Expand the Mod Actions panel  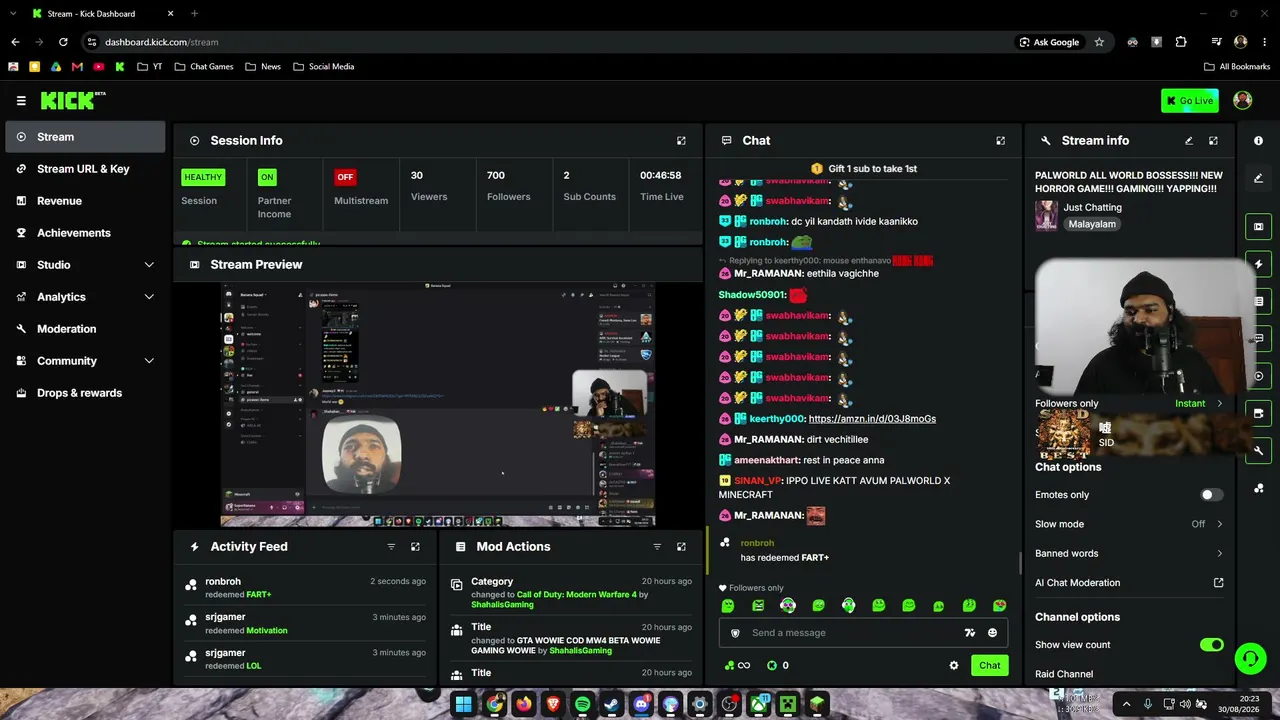pyautogui.click(x=681, y=547)
